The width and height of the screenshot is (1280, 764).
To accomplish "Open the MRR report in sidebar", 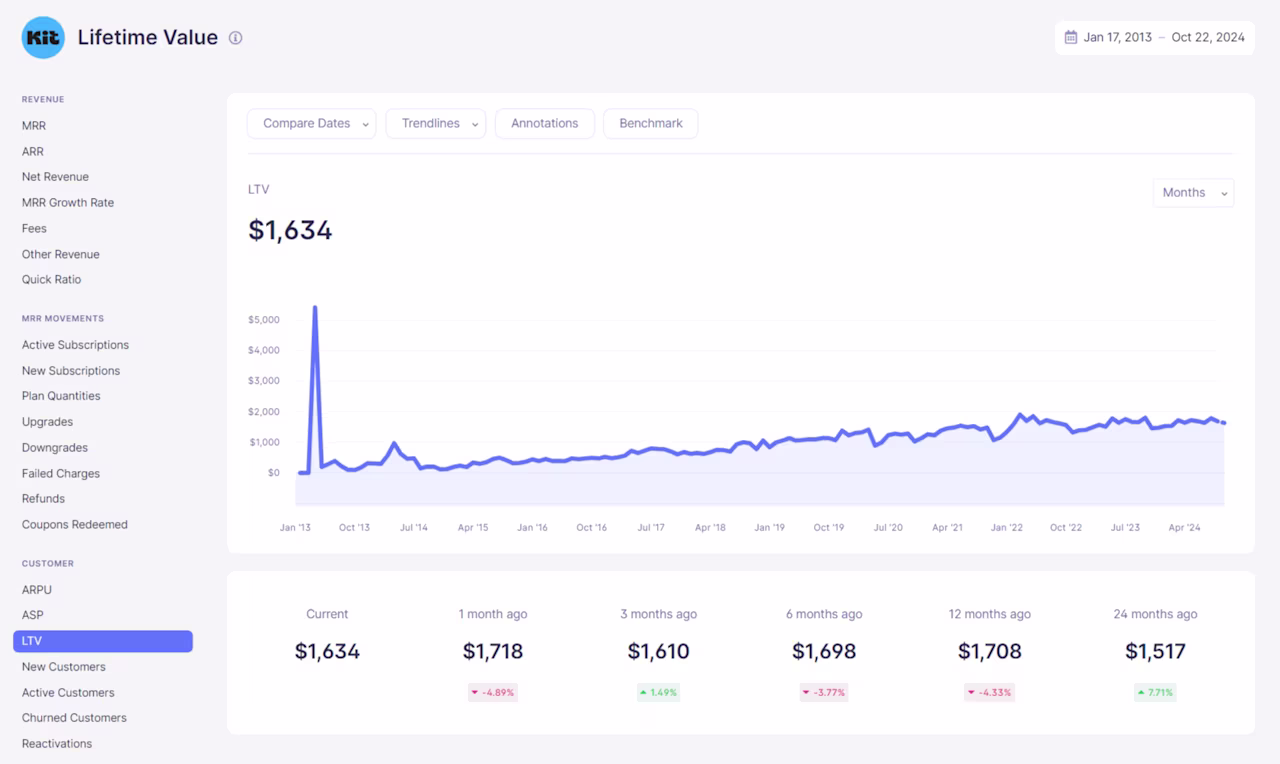I will pos(34,126).
